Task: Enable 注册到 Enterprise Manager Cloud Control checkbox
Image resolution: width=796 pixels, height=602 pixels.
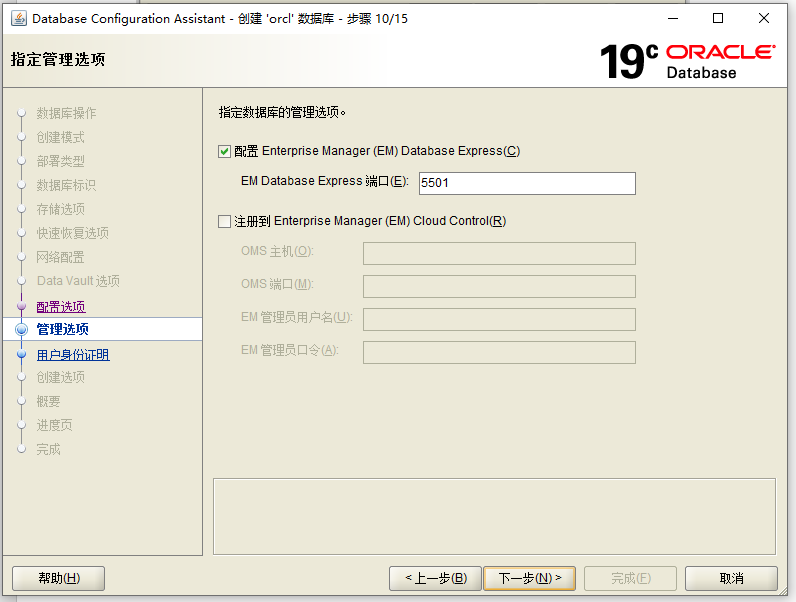Action: click(x=224, y=221)
